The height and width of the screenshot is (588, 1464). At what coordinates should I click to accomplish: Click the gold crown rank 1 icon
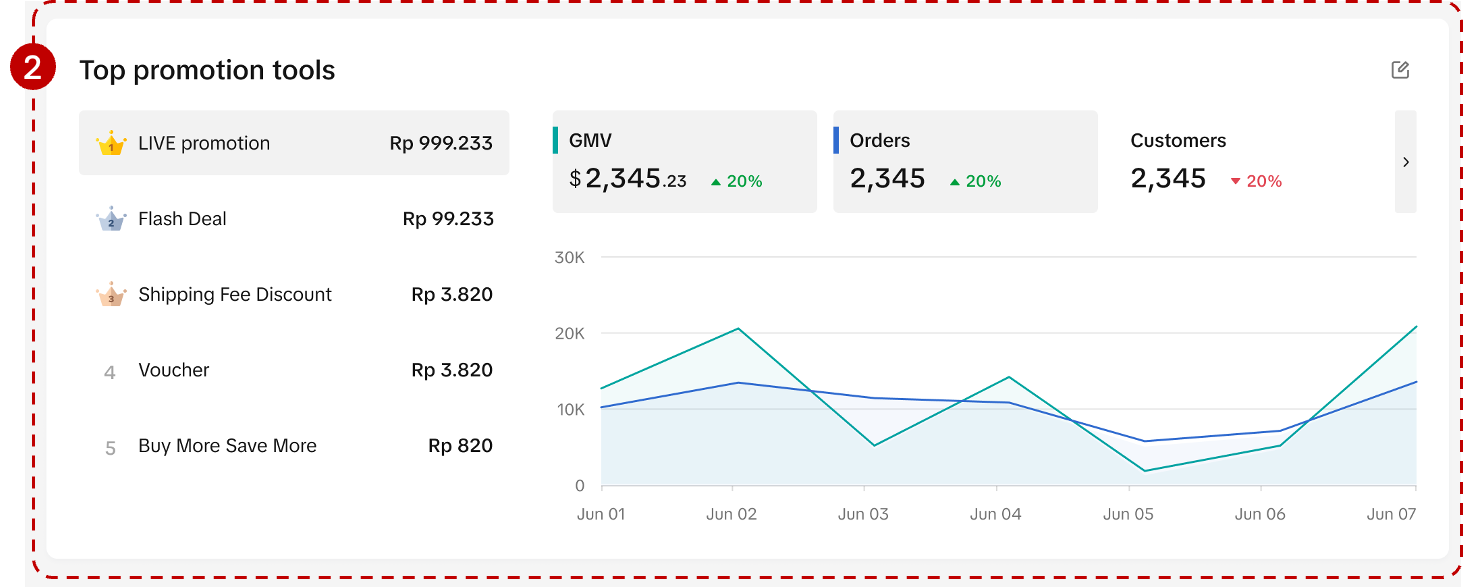pyautogui.click(x=111, y=144)
